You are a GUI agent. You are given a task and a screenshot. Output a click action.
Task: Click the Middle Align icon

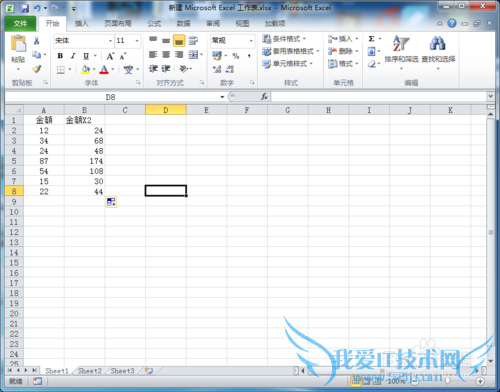point(166,40)
